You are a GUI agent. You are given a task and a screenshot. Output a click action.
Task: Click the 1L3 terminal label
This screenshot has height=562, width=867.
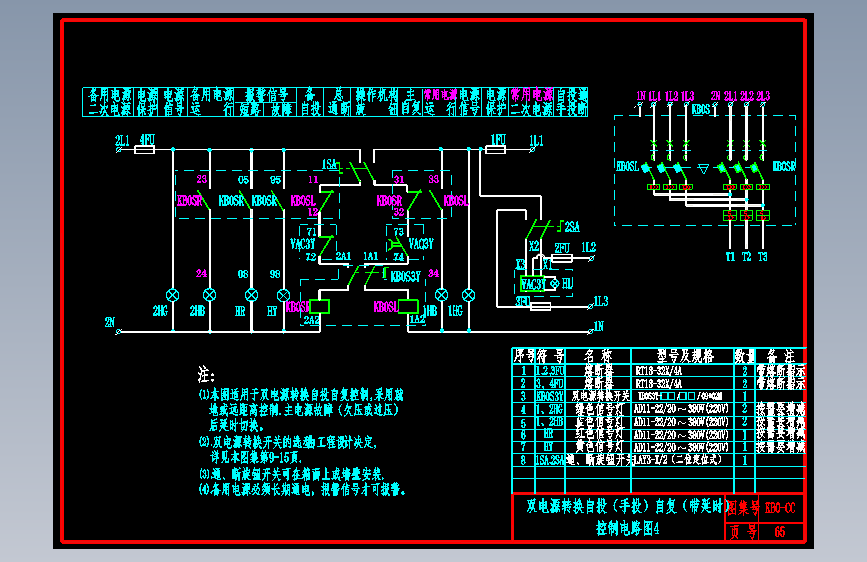point(601,301)
